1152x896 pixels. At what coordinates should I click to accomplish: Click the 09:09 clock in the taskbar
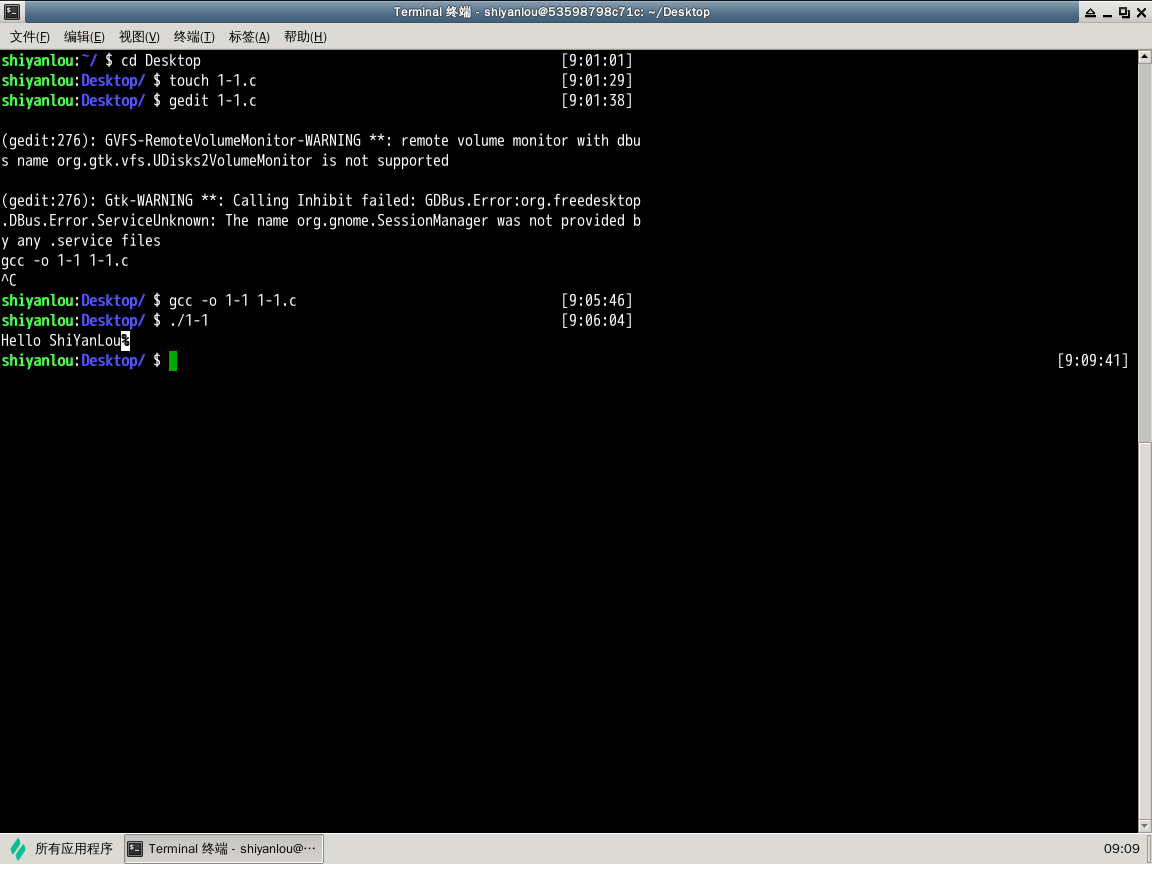1121,849
